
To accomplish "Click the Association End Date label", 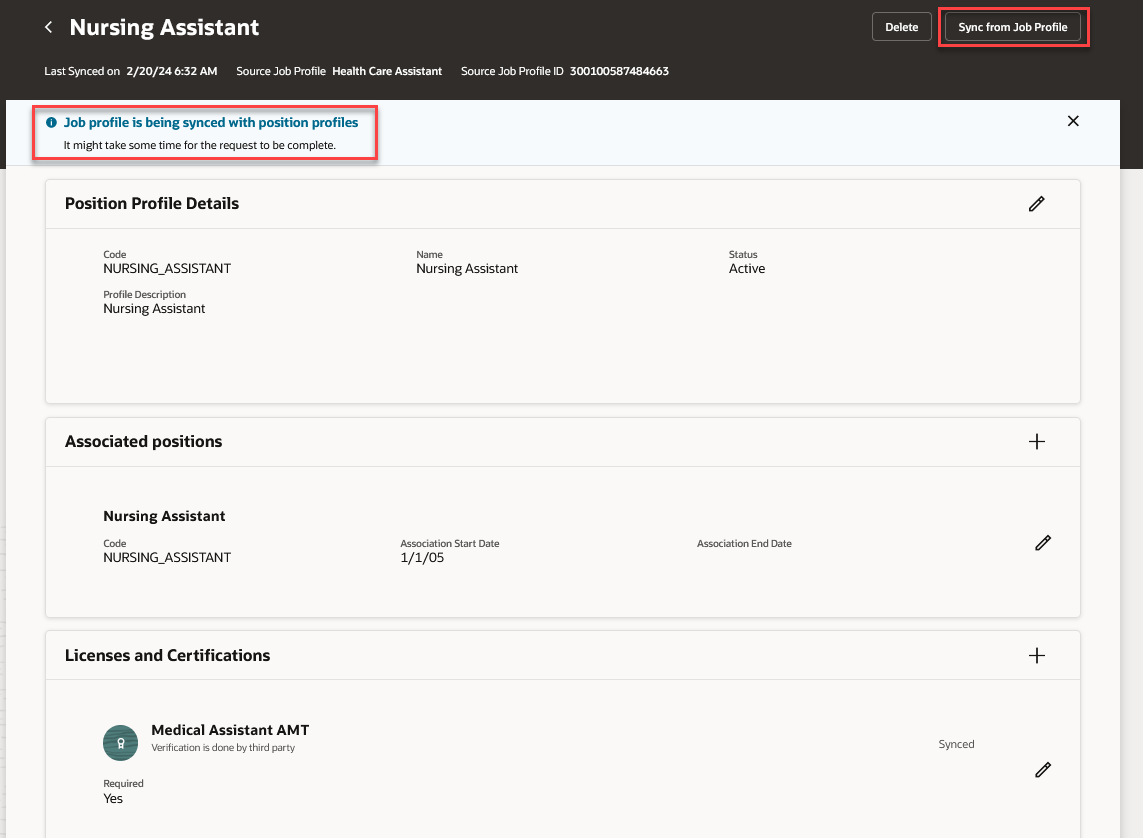I will pos(744,544).
